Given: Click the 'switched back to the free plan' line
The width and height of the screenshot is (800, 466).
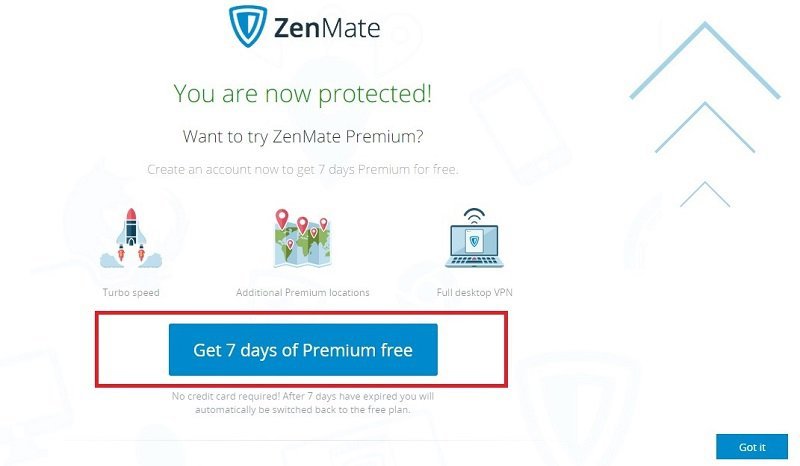Looking at the screenshot, I should pos(303,410).
